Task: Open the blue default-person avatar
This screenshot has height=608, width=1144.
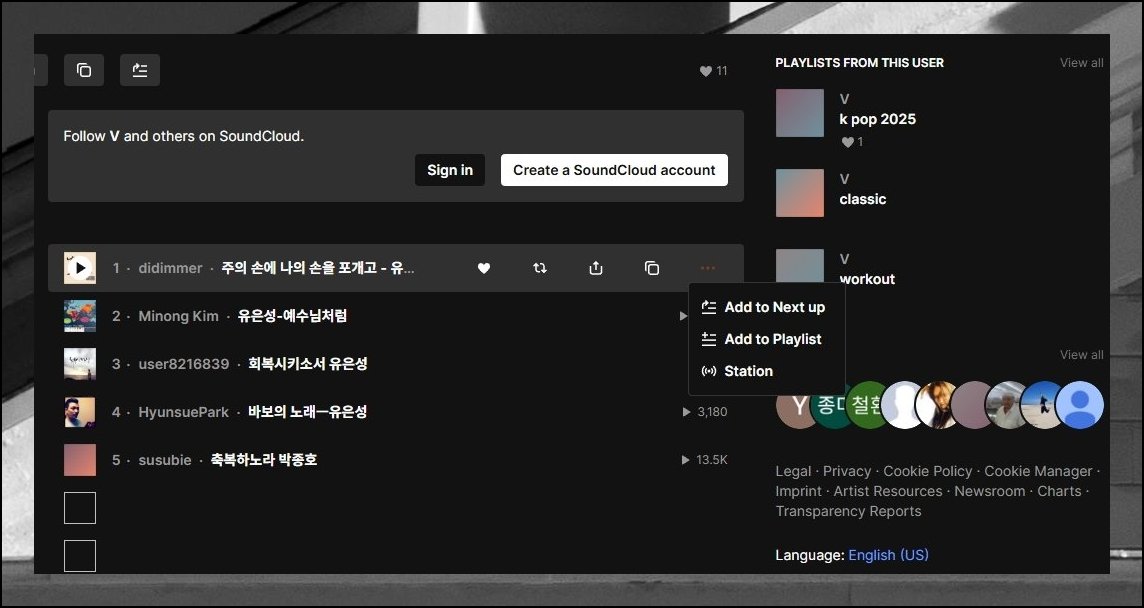Action: (1080, 405)
